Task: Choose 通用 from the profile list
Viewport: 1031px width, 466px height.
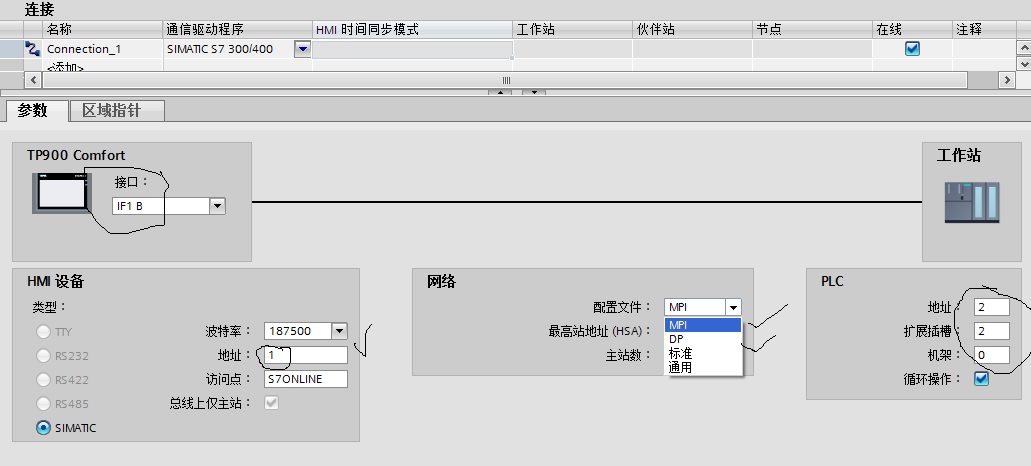Action: 704,367
